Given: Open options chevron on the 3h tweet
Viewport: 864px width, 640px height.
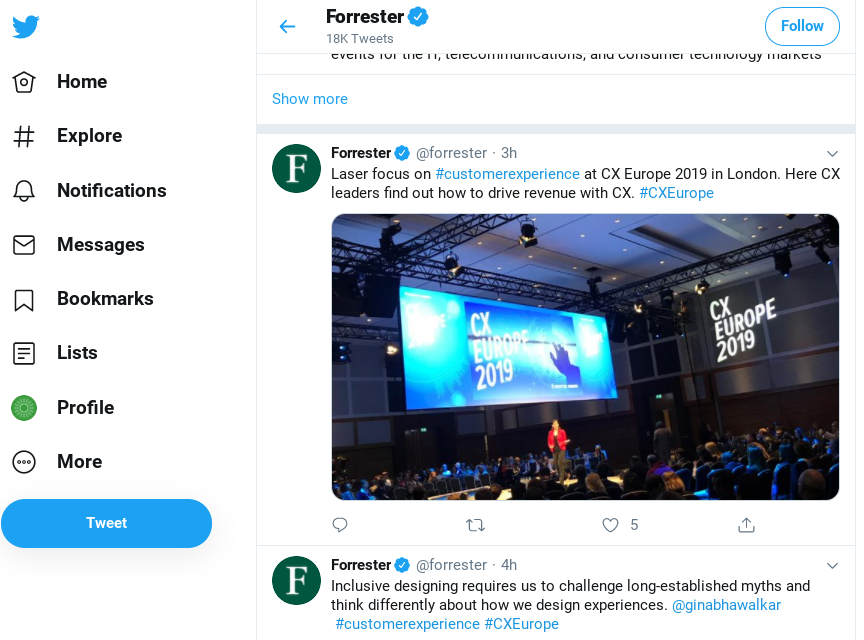Looking at the screenshot, I should point(832,153).
